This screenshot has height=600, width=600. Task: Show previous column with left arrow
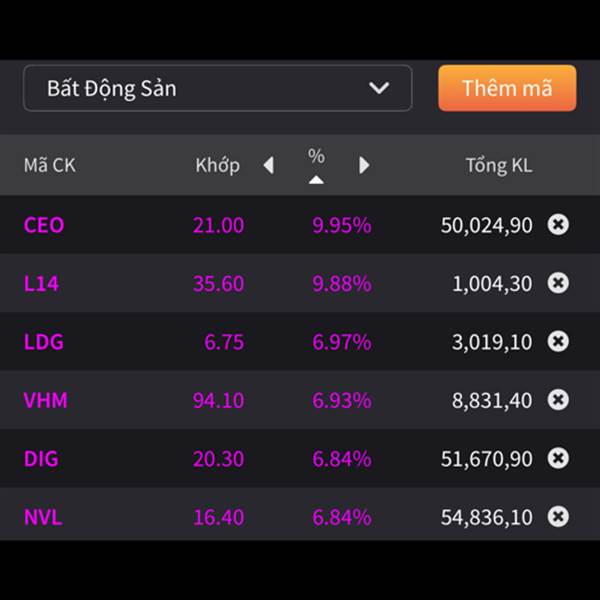269,165
